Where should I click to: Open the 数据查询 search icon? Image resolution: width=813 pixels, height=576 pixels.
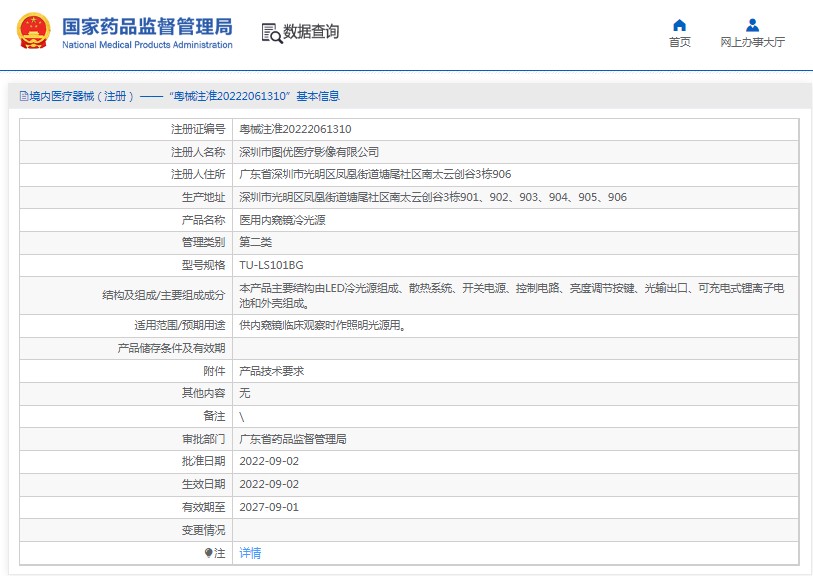click(x=272, y=33)
